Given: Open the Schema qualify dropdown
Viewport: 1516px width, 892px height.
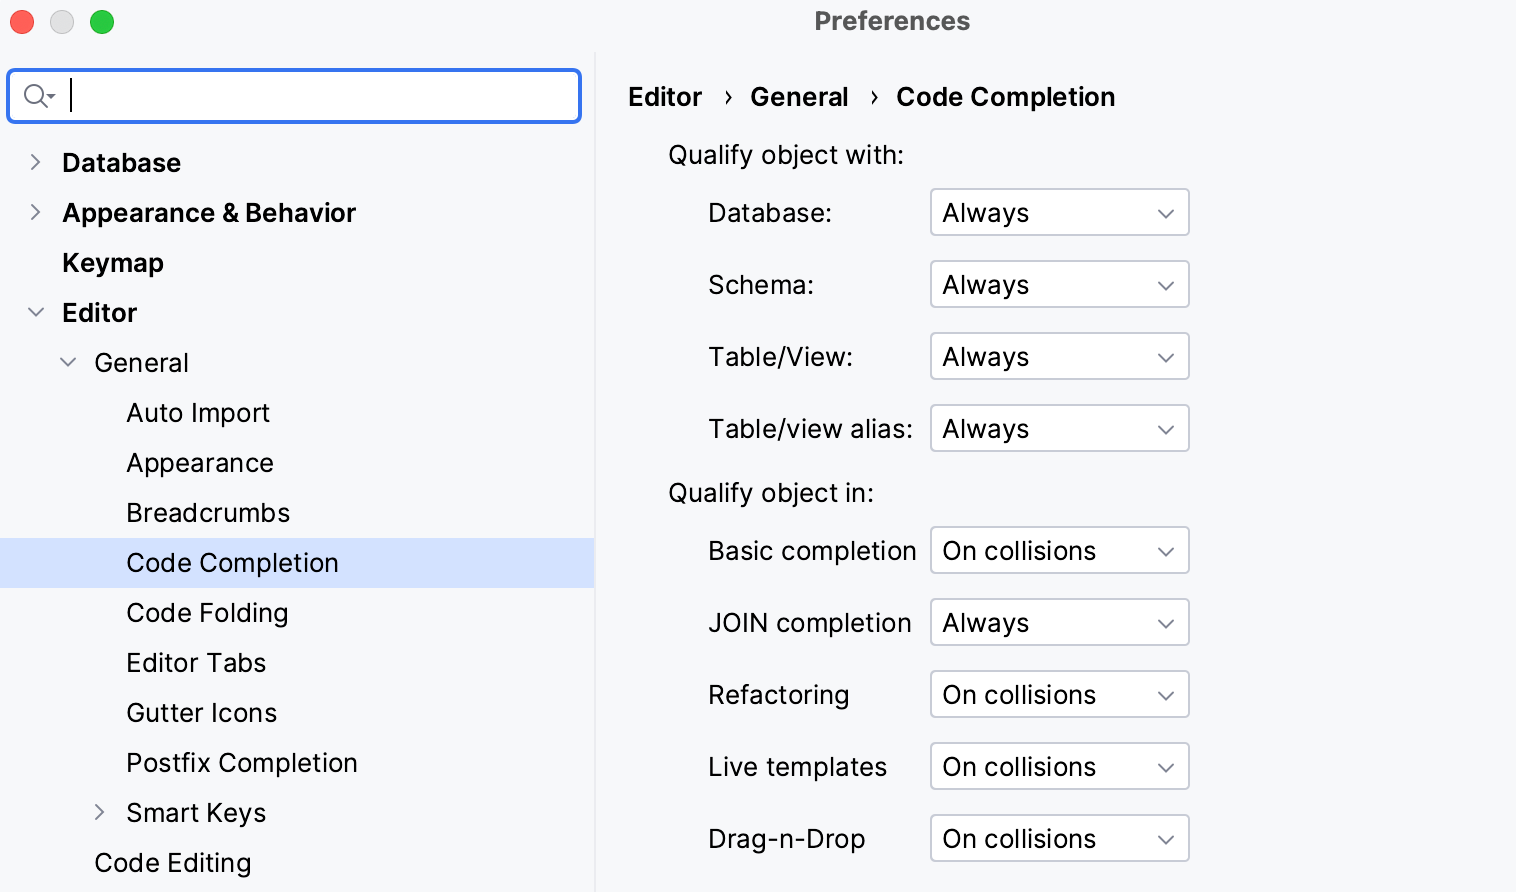Looking at the screenshot, I should click(1058, 285).
